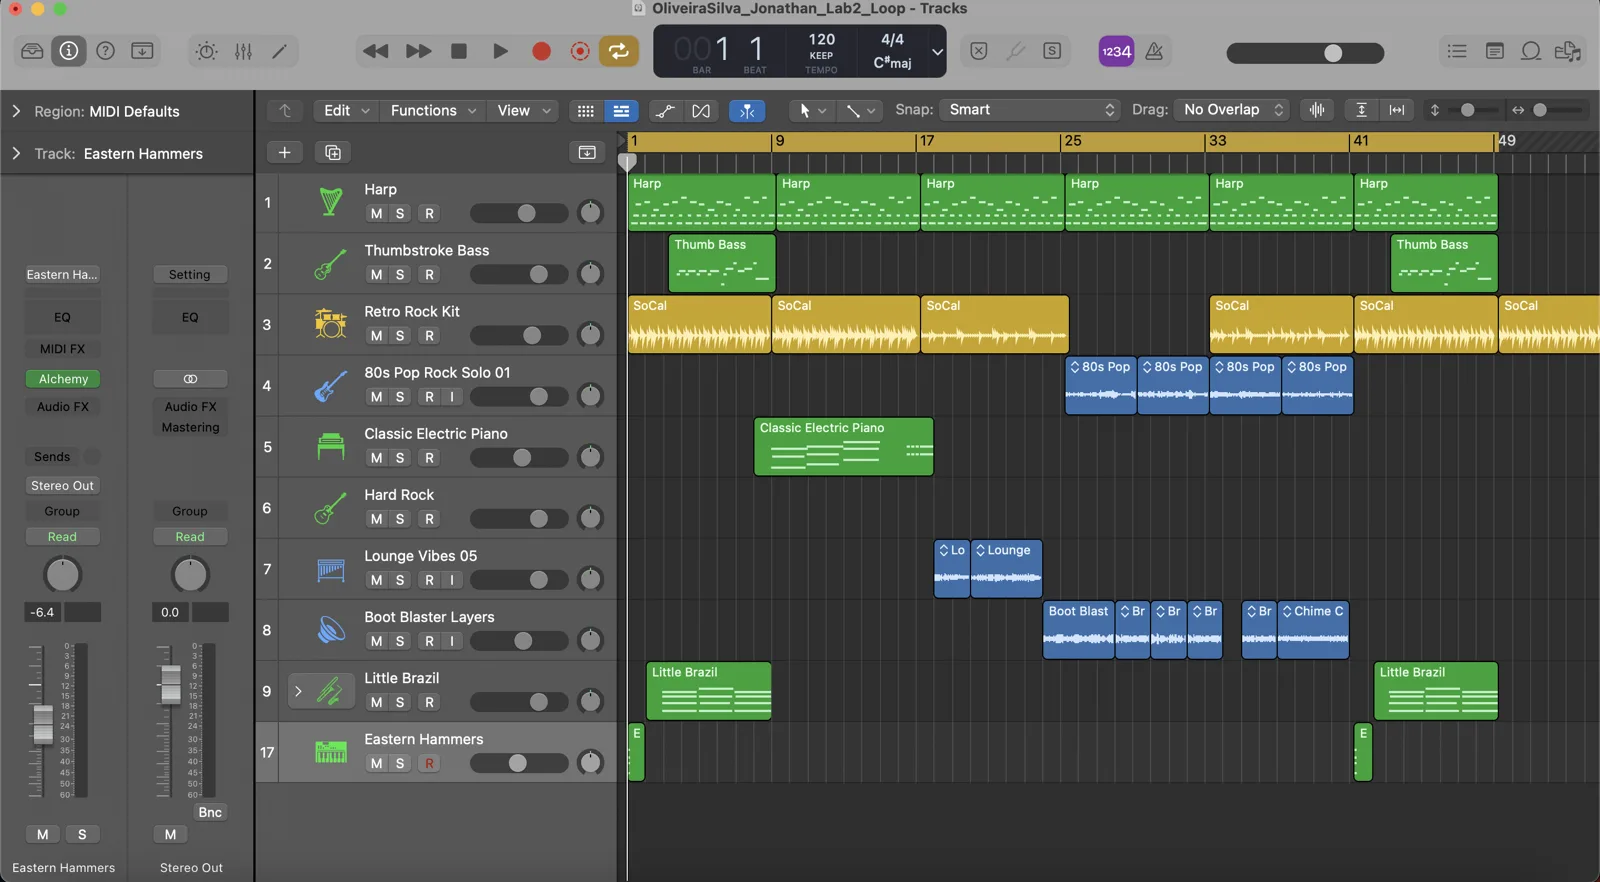This screenshot has height=882, width=1600.
Task: Click the Classic Electric Piano track icon
Action: point(331,446)
